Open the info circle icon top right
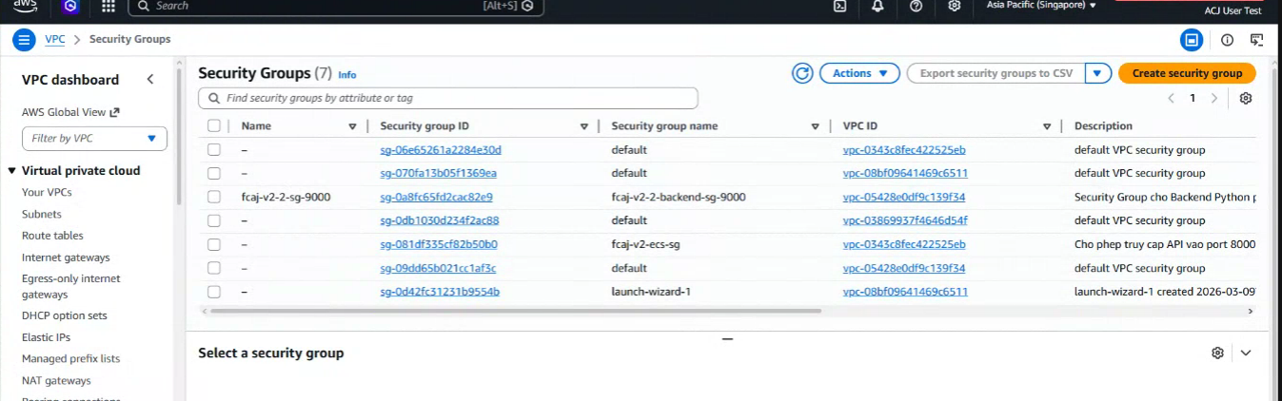 (x=1227, y=40)
